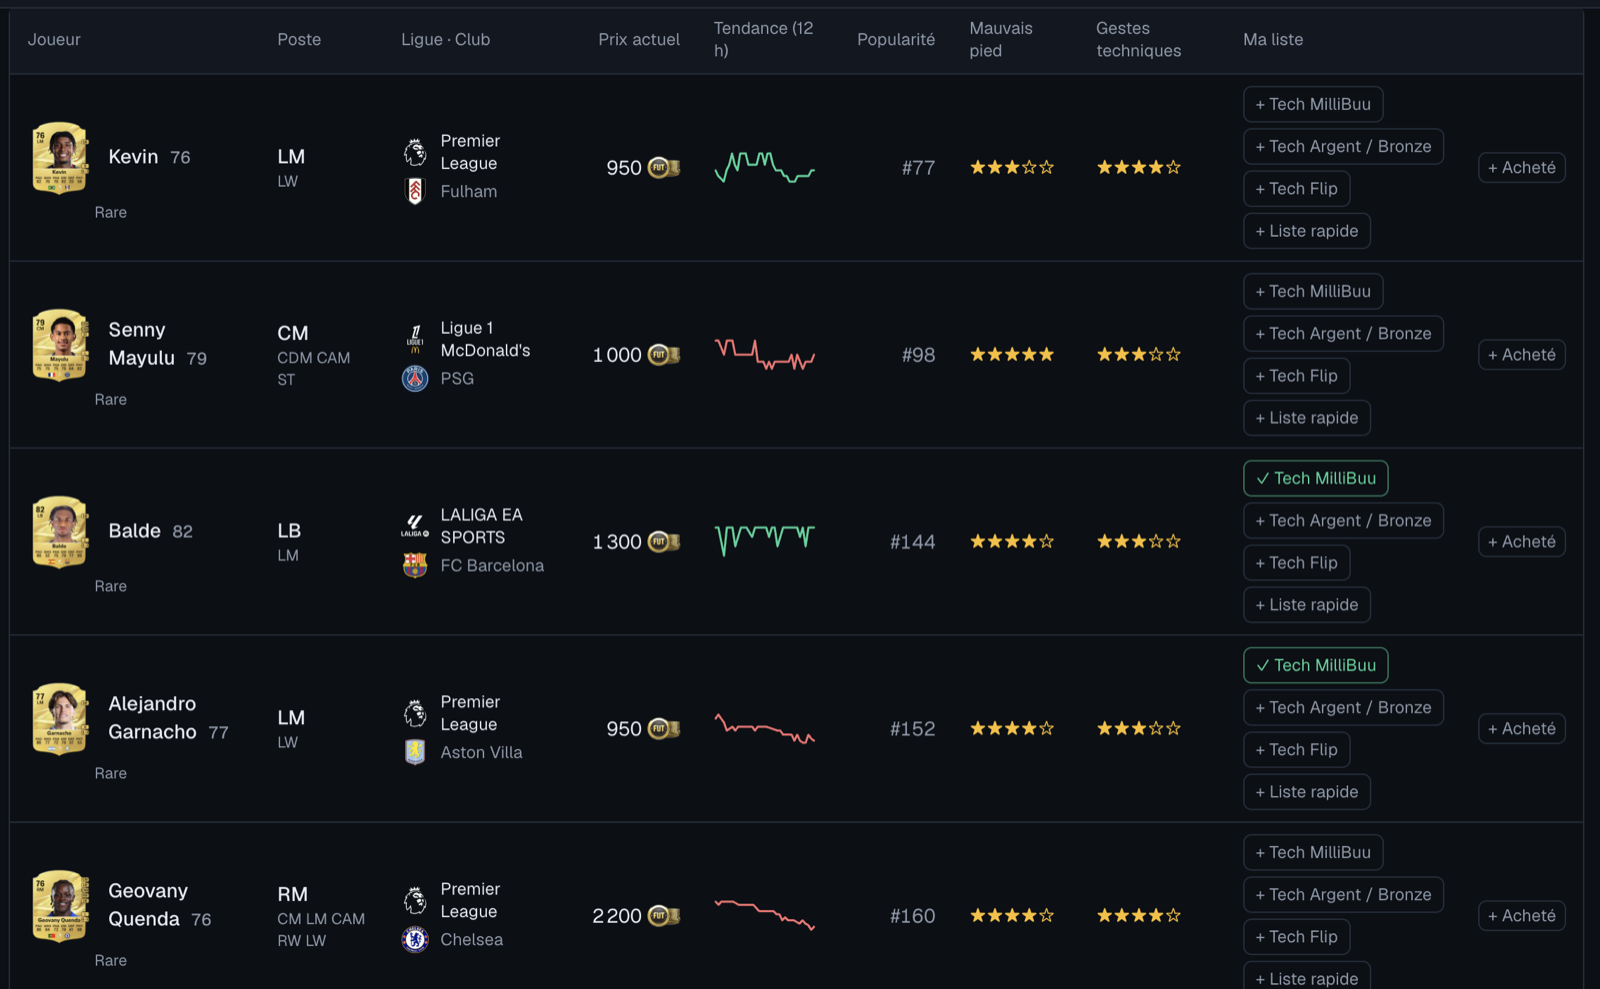The width and height of the screenshot is (1600, 989).
Task: Remove Balde from the Tech MilliBuu list
Action: (1315, 478)
